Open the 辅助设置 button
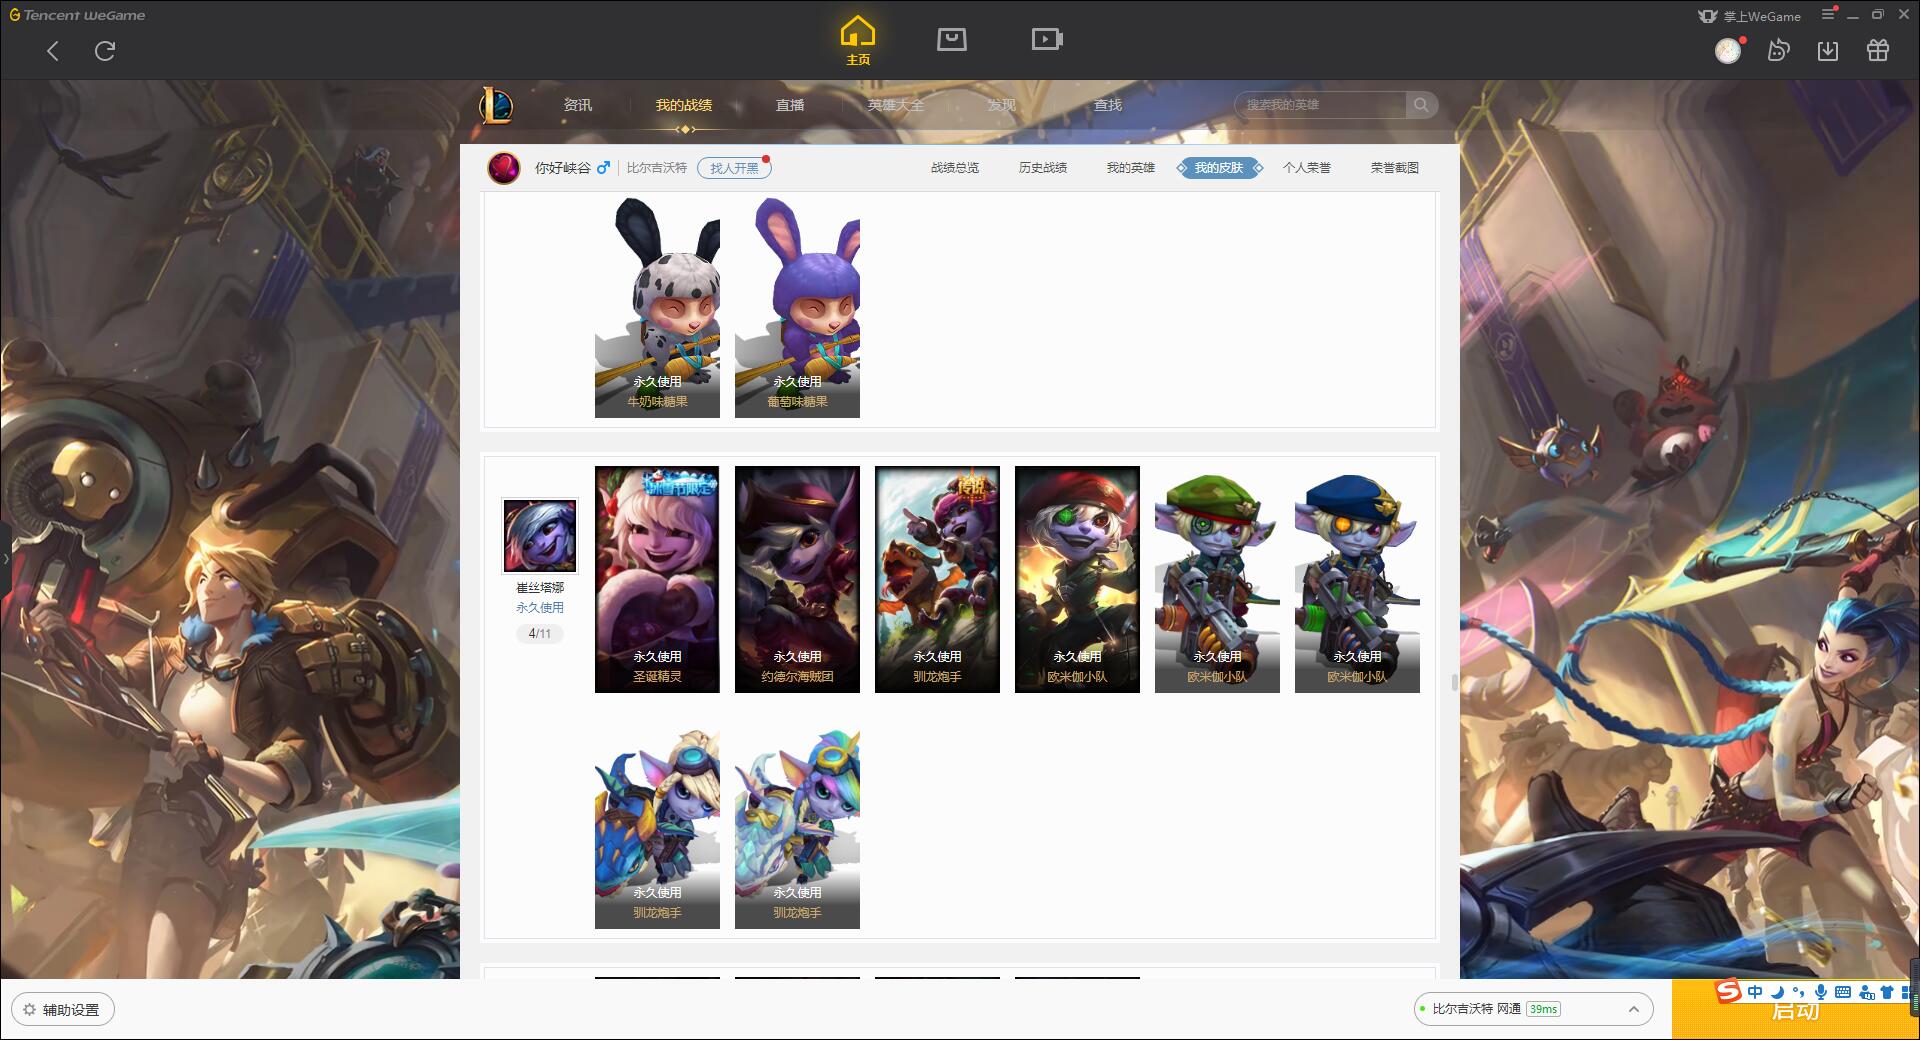 tap(63, 1010)
